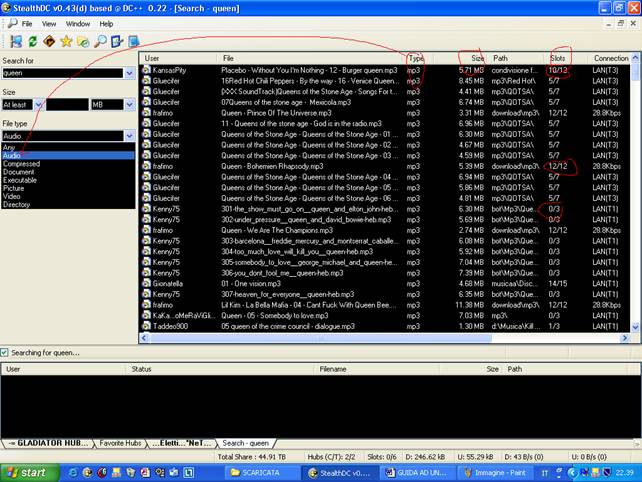Open SCARICATA folder from taskbar
This screenshot has width=642, height=482.
coord(262,473)
